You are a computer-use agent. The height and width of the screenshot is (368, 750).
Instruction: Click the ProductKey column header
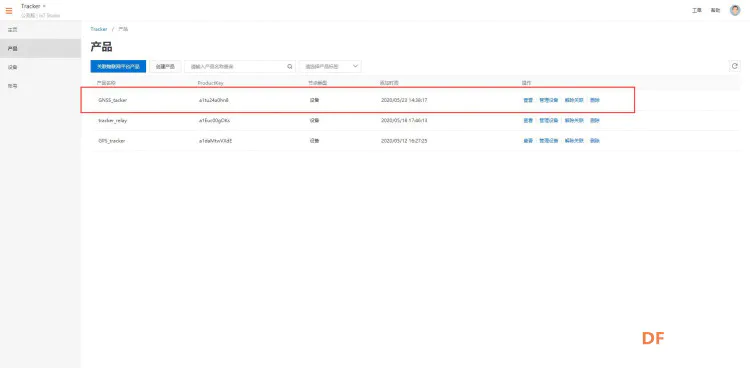click(210, 83)
